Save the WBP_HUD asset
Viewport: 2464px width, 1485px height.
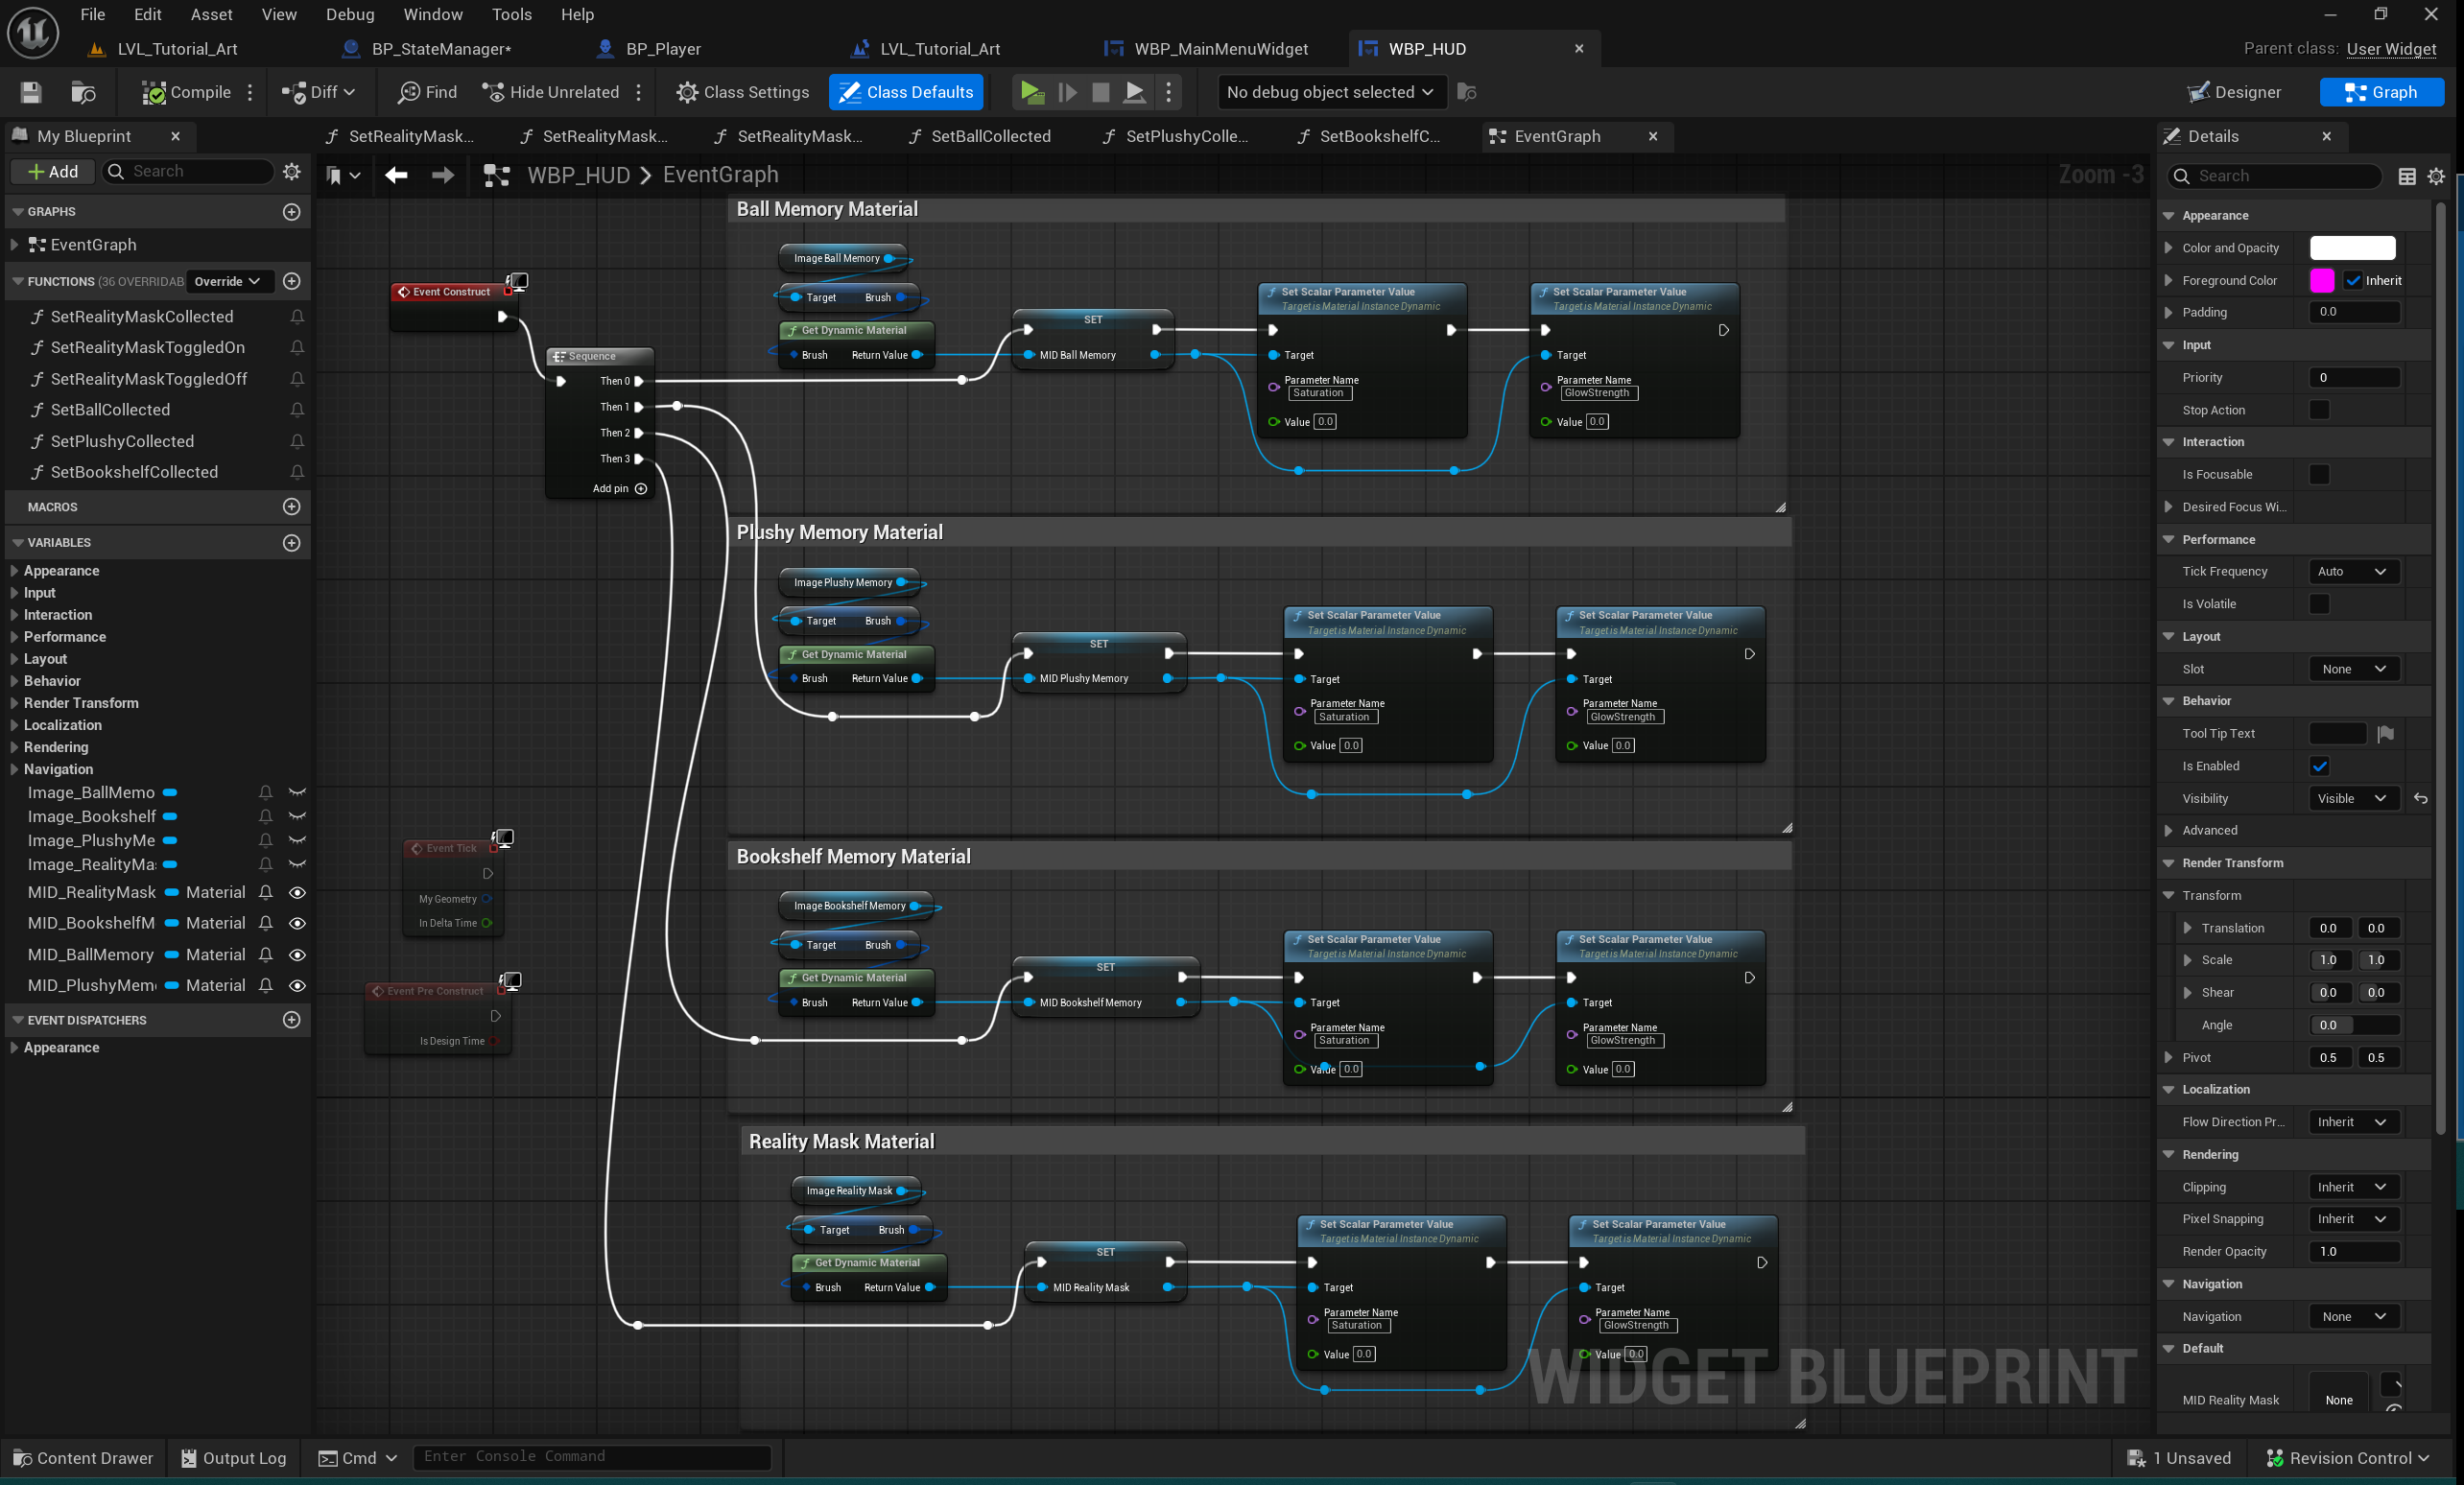(x=30, y=92)
